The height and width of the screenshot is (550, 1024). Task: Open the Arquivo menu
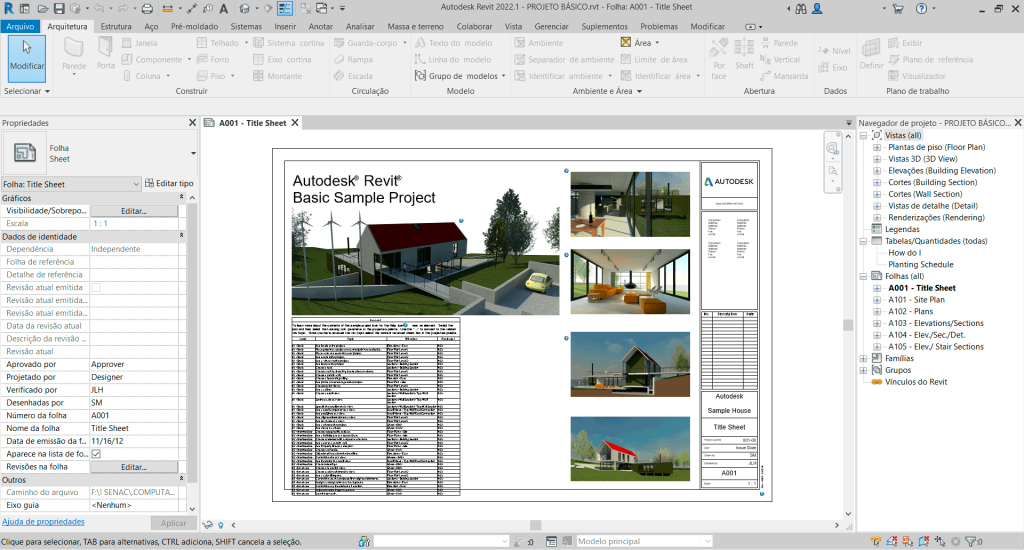point(20,26)
